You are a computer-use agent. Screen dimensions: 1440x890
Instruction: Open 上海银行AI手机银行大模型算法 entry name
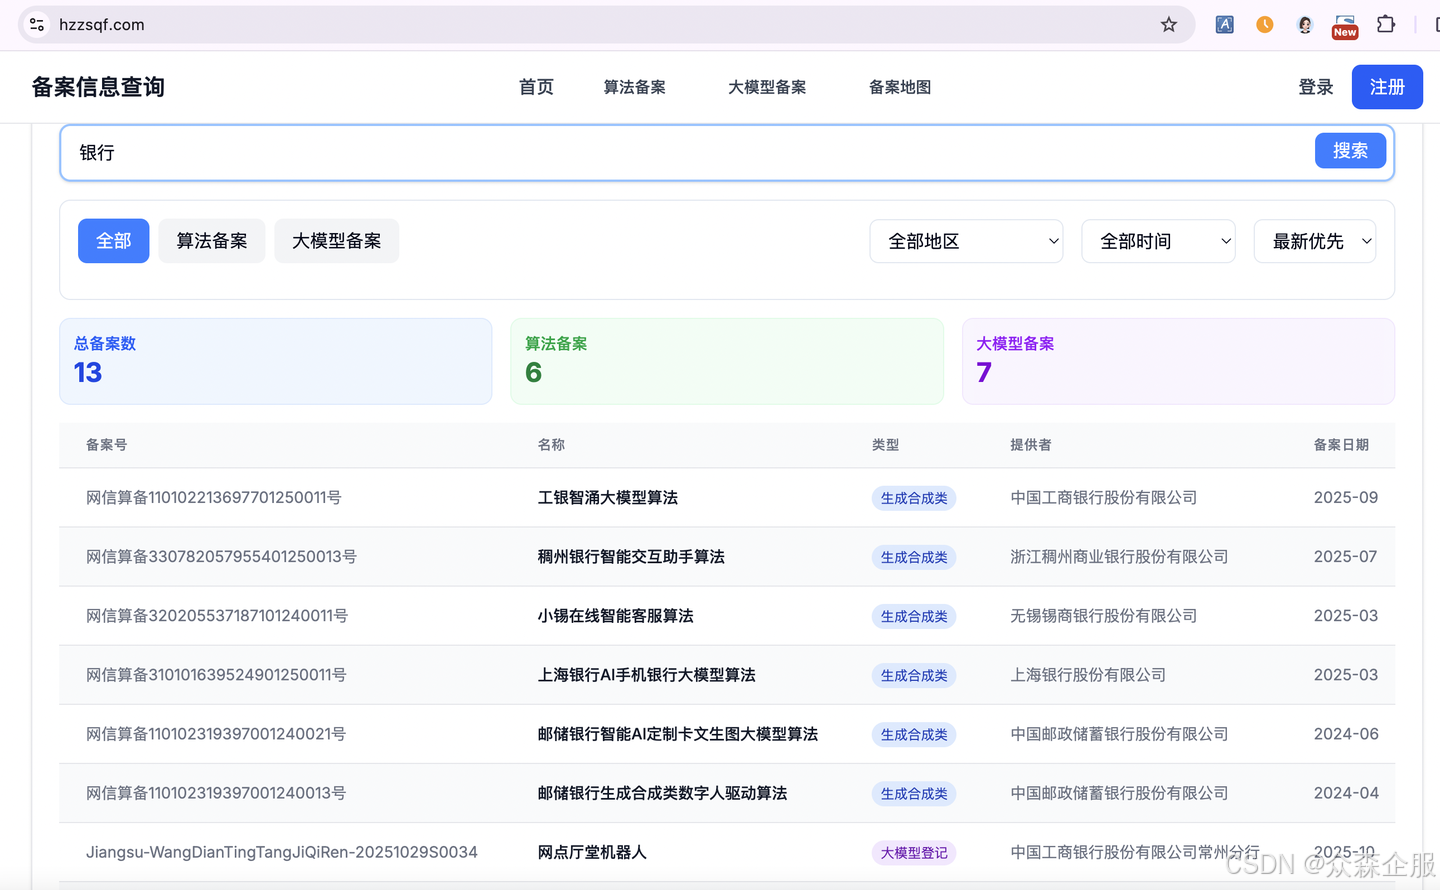646,675
